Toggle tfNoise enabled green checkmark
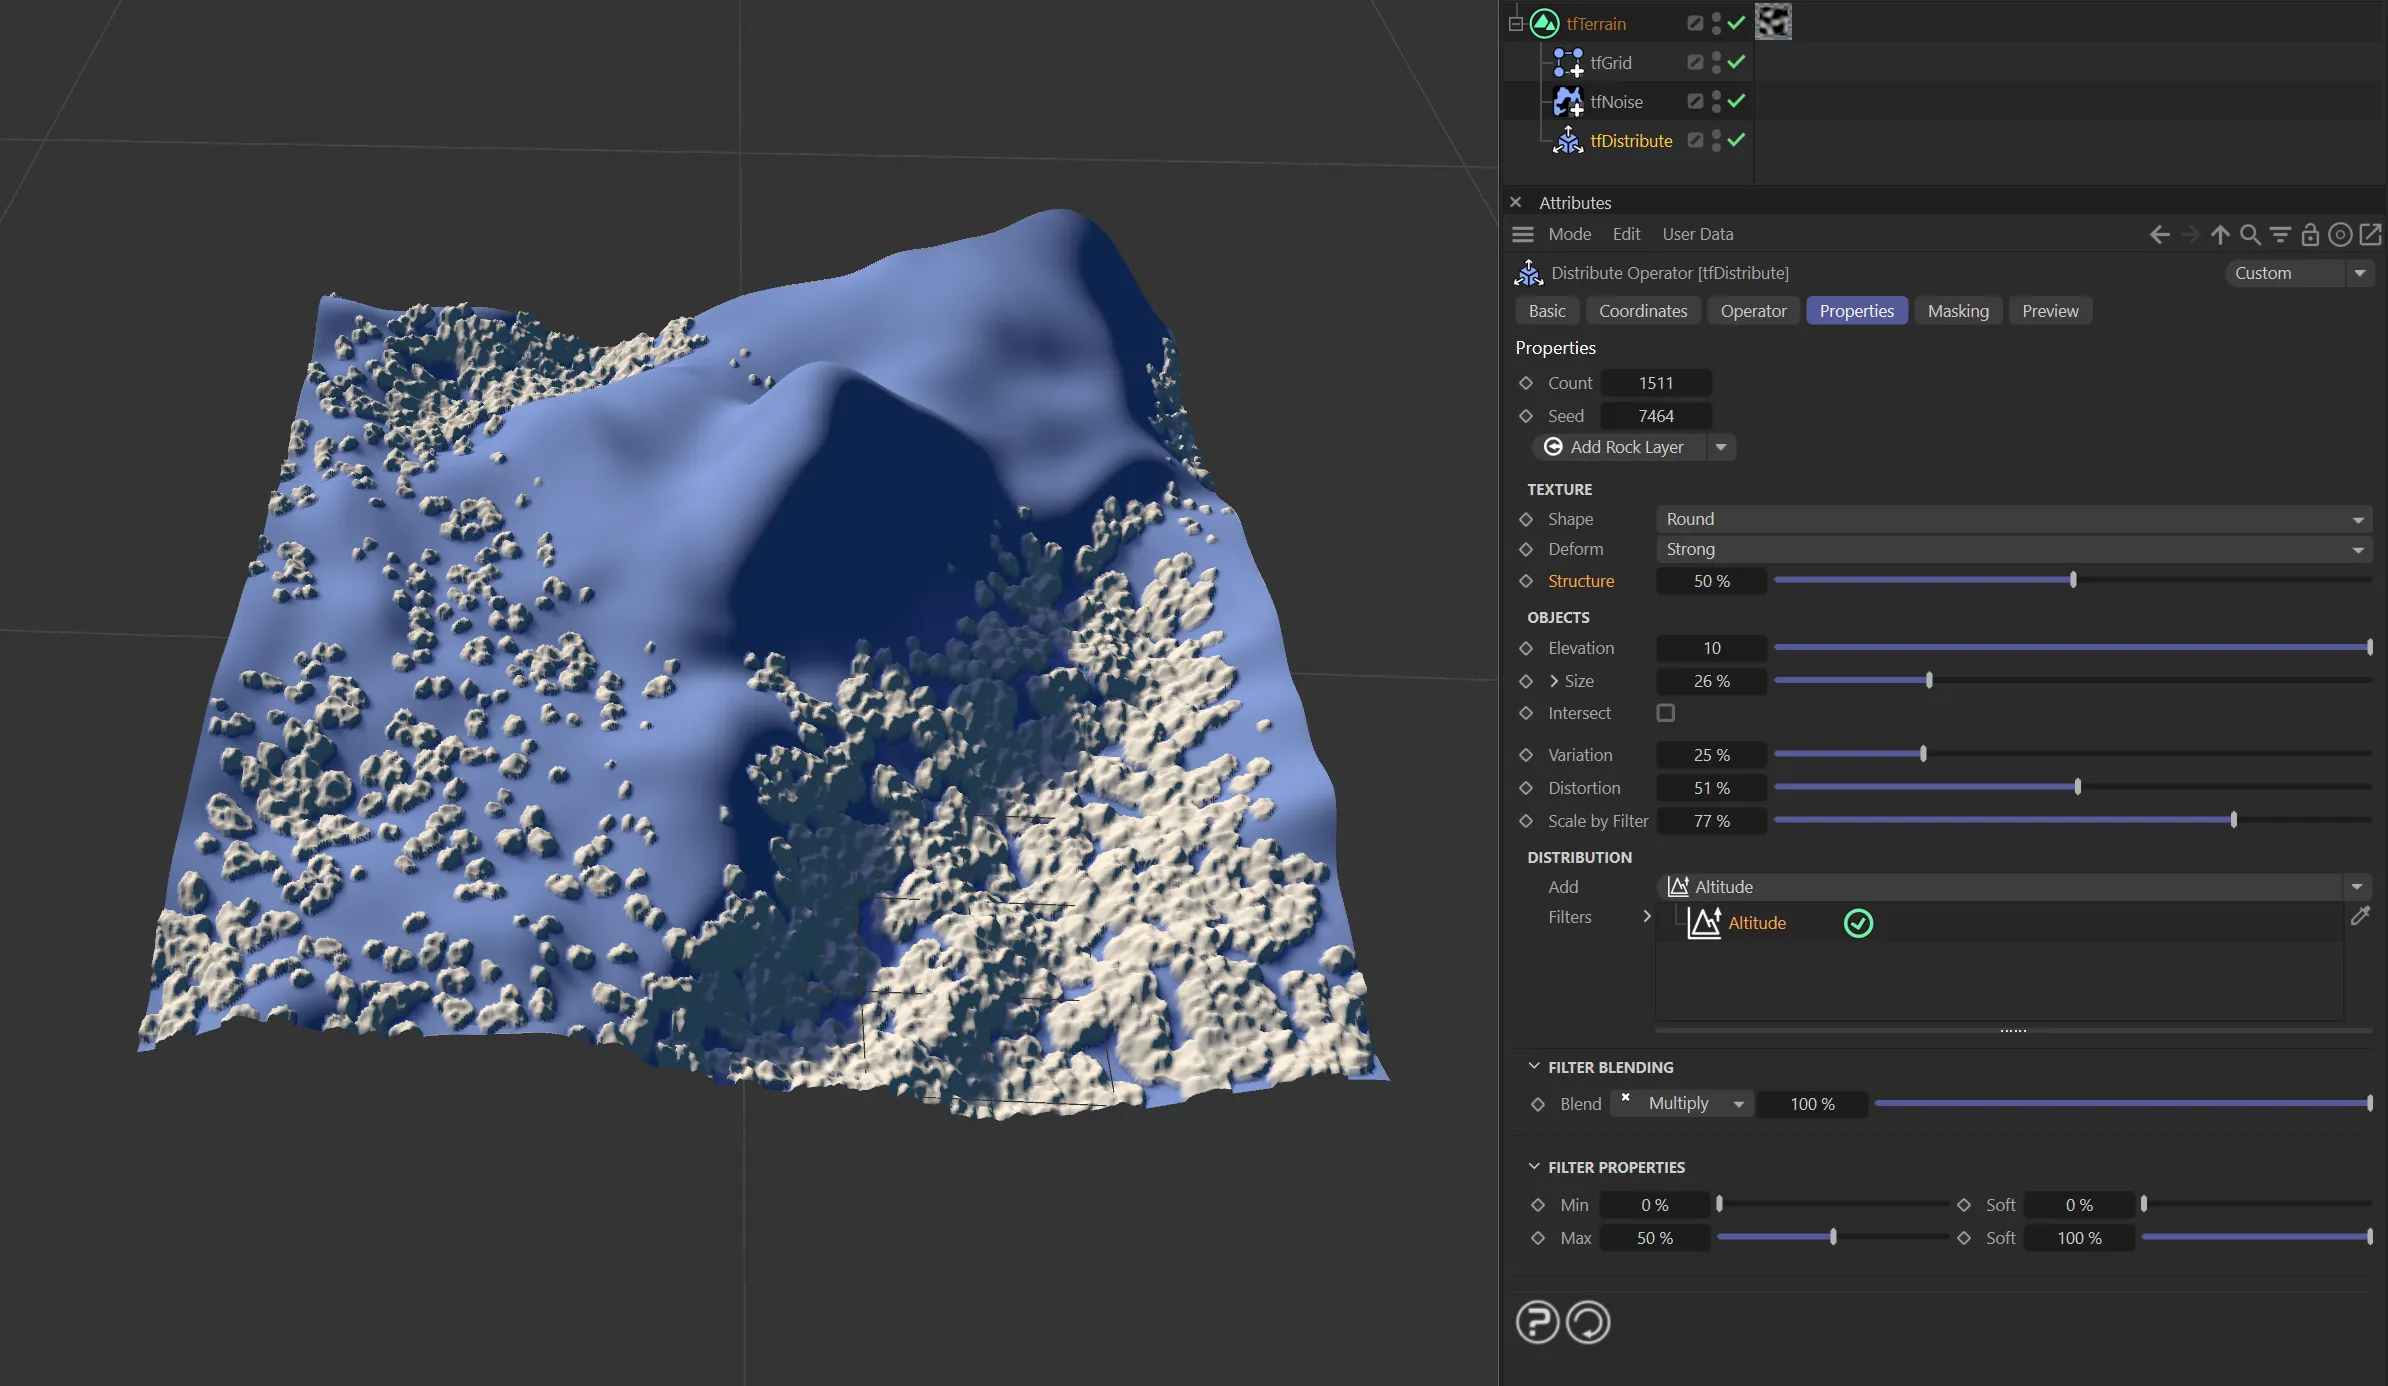 point(1736,101)
